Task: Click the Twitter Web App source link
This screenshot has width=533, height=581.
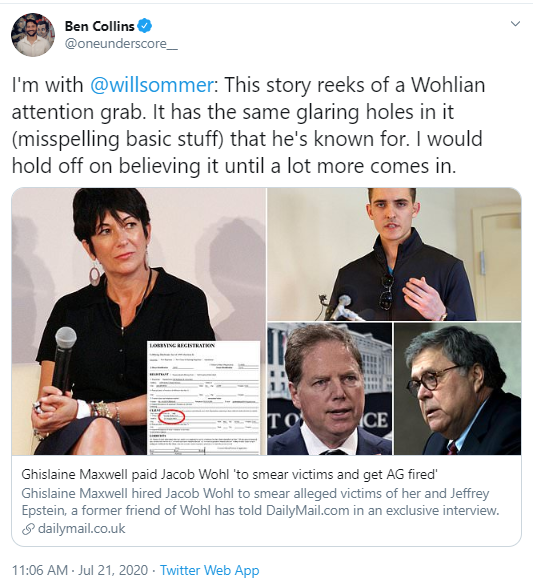Action: 209,570
